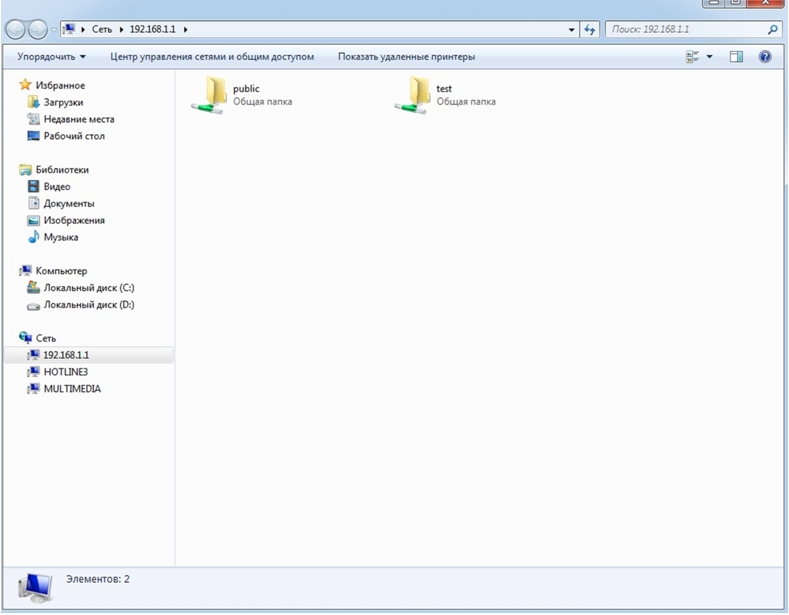789x615 pixels.
Task: Toggle the preview pane icon
Action: coord(737,57)
